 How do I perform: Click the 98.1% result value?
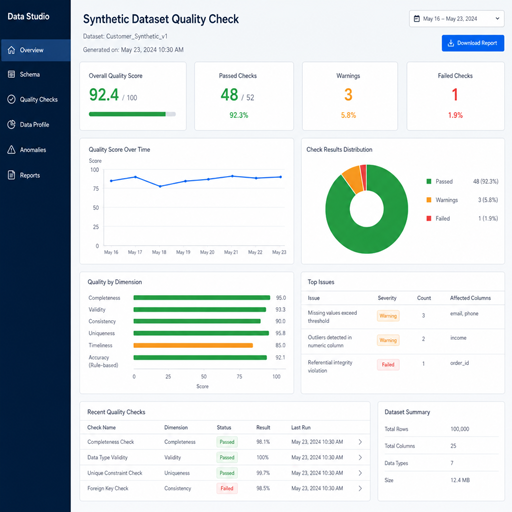pos(263,442)
